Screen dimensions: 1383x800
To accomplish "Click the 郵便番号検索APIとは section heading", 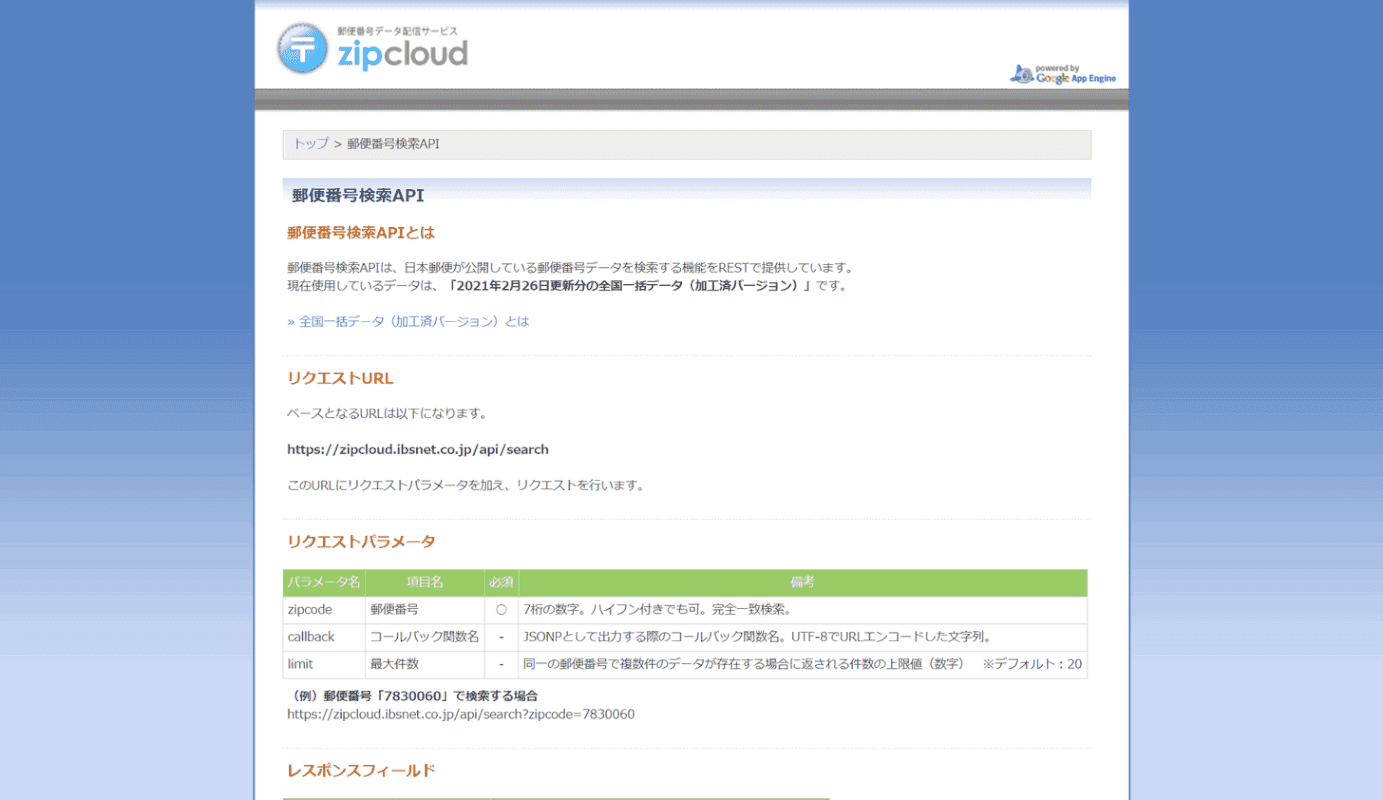I will point(361,233).
